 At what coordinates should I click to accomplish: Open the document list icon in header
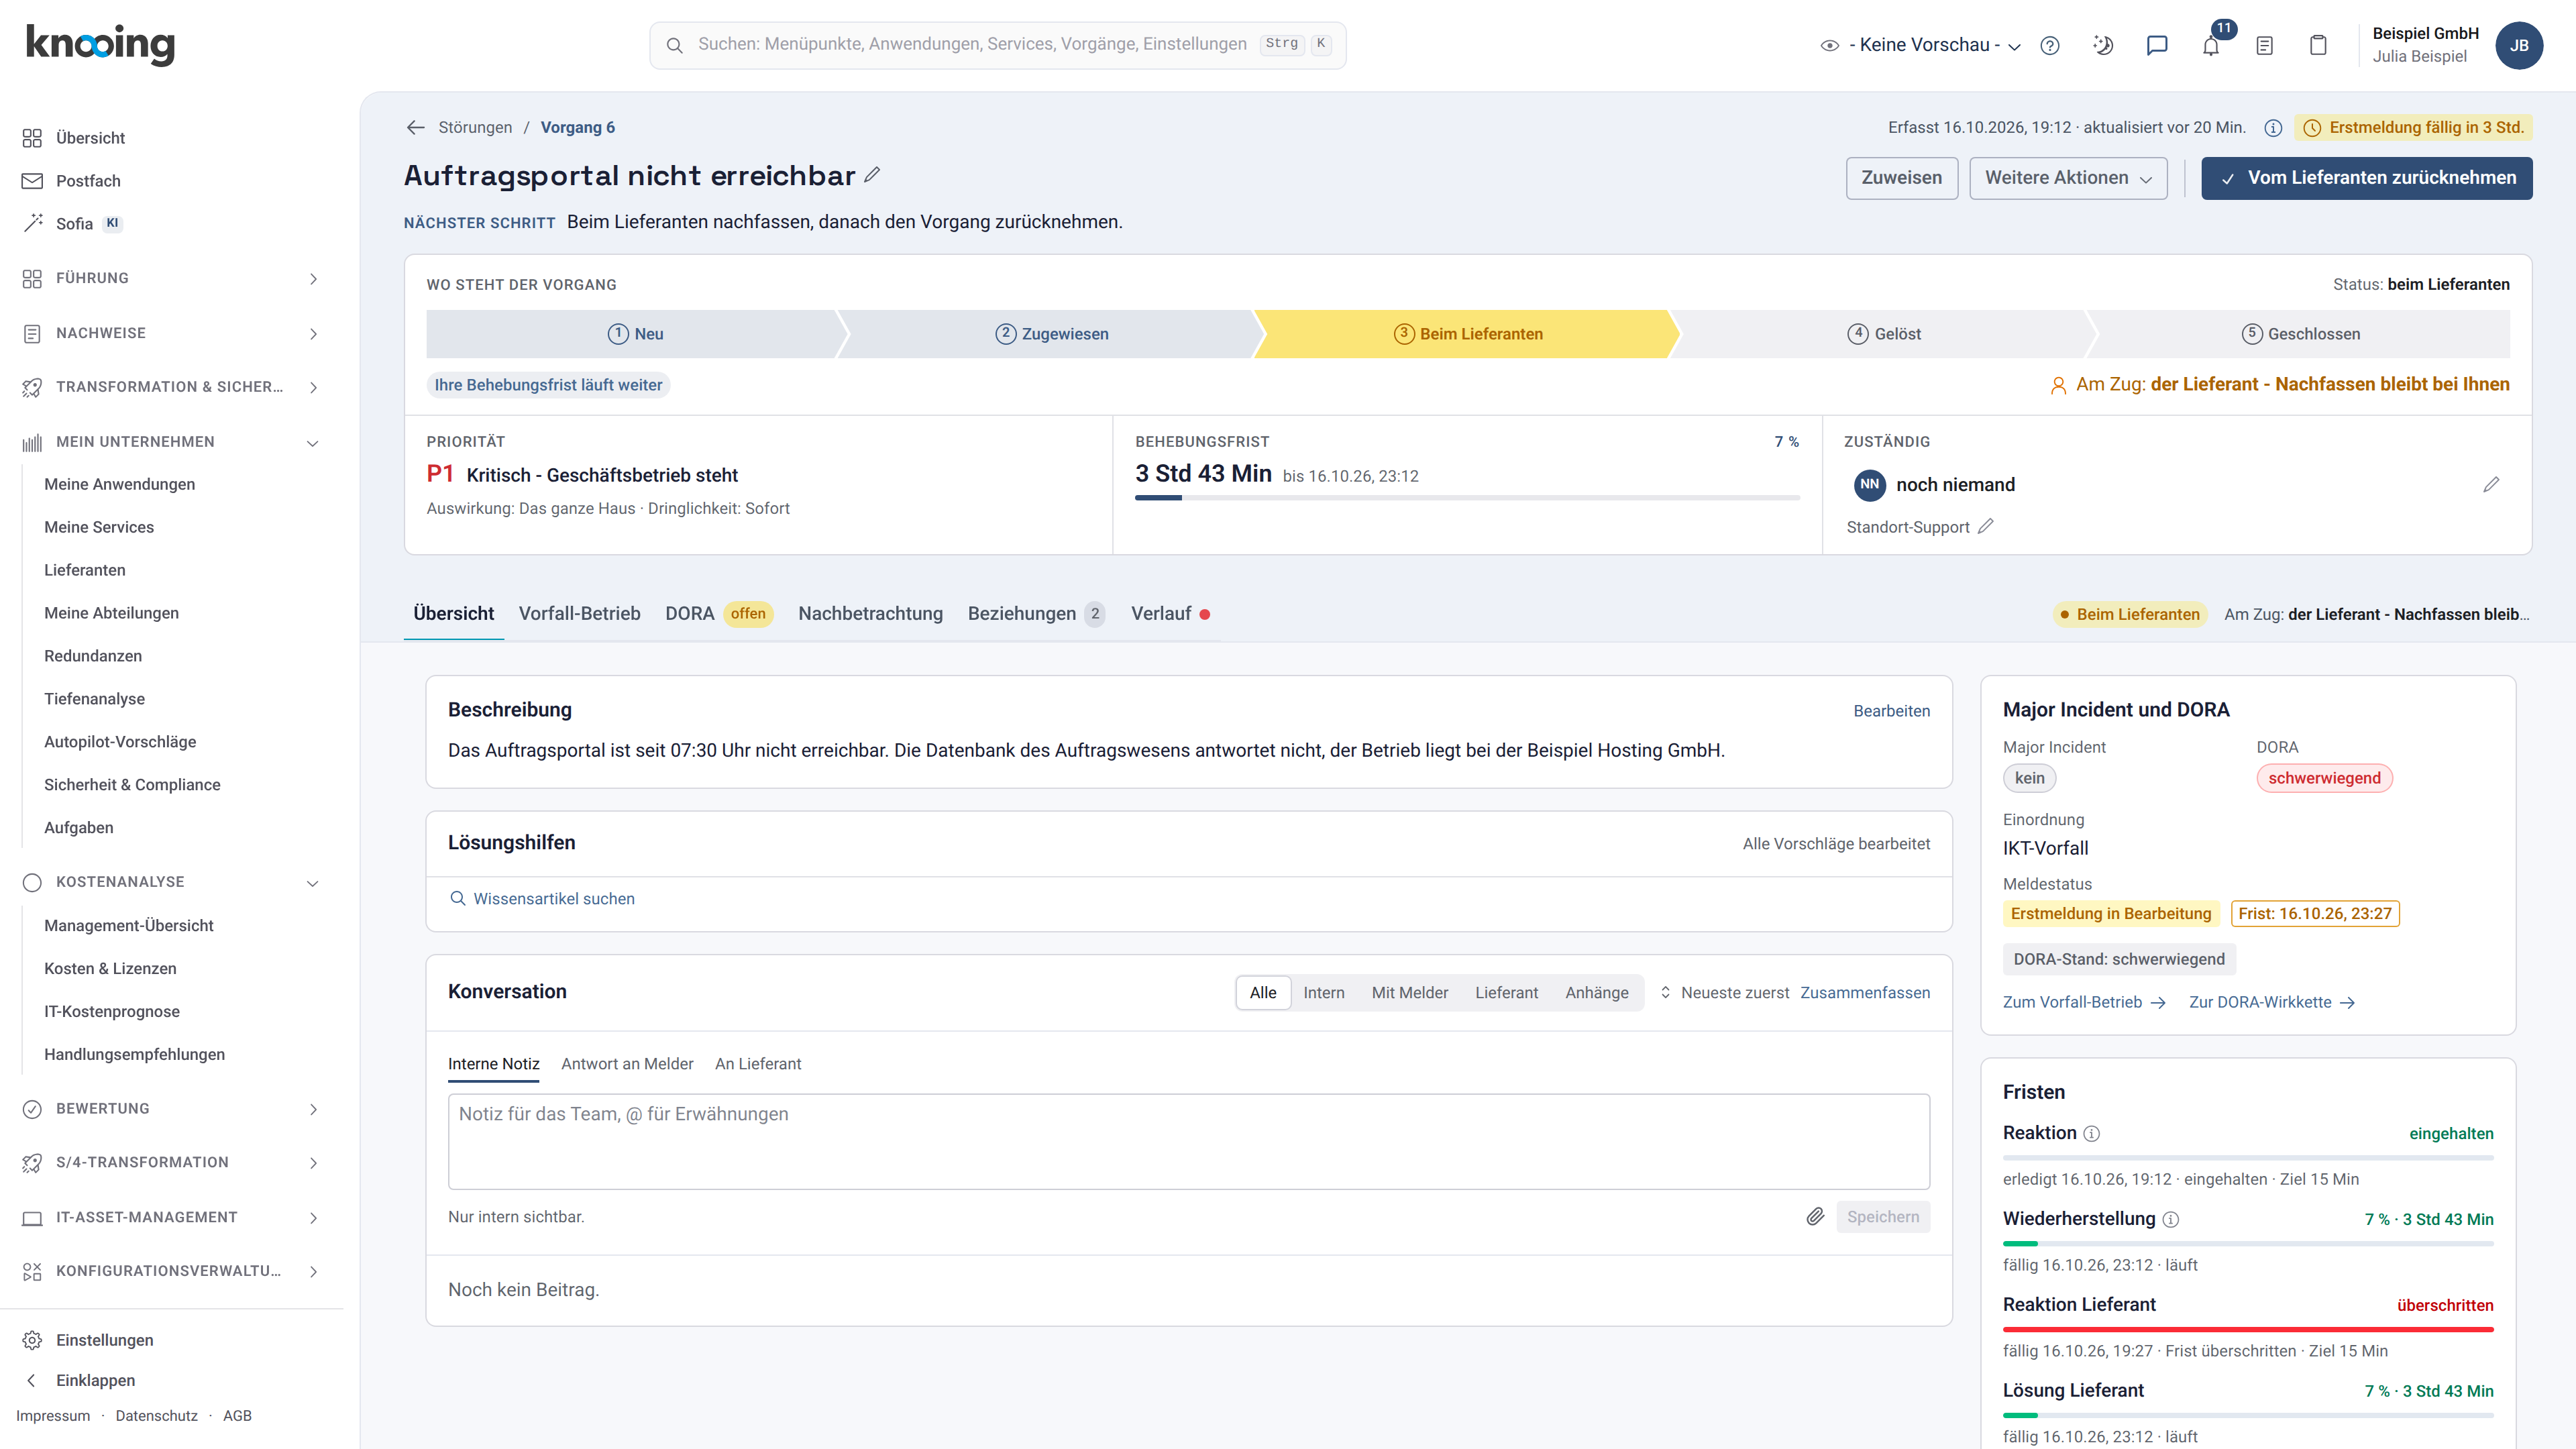tap(2265, 45)
